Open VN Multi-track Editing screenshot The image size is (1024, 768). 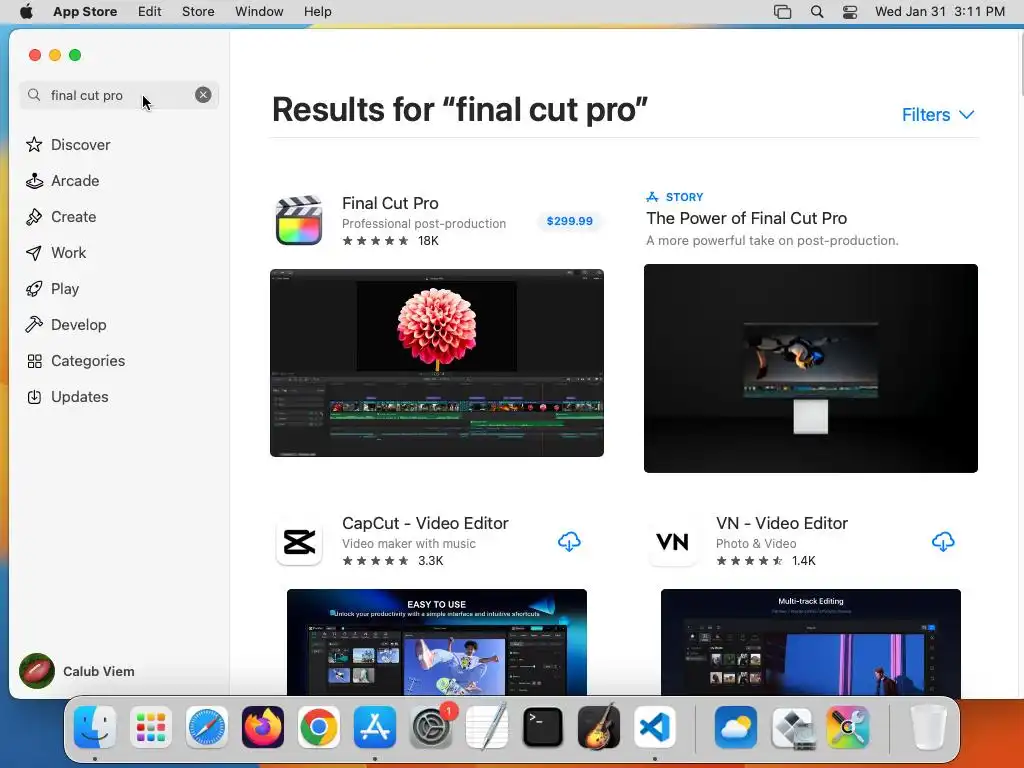810,642
